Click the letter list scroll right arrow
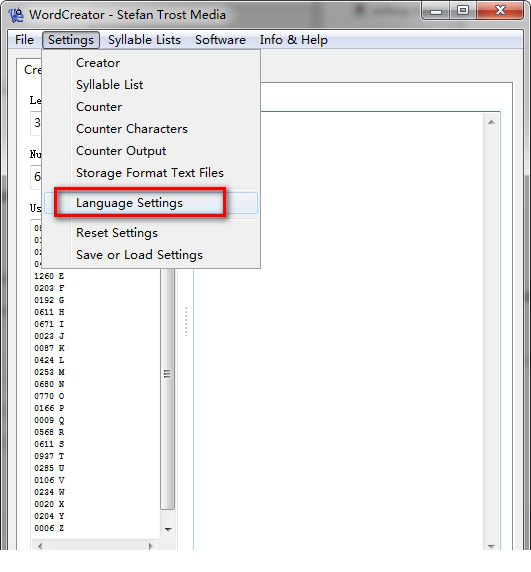This screenshot has height=572, width=531. coord(151,546)
